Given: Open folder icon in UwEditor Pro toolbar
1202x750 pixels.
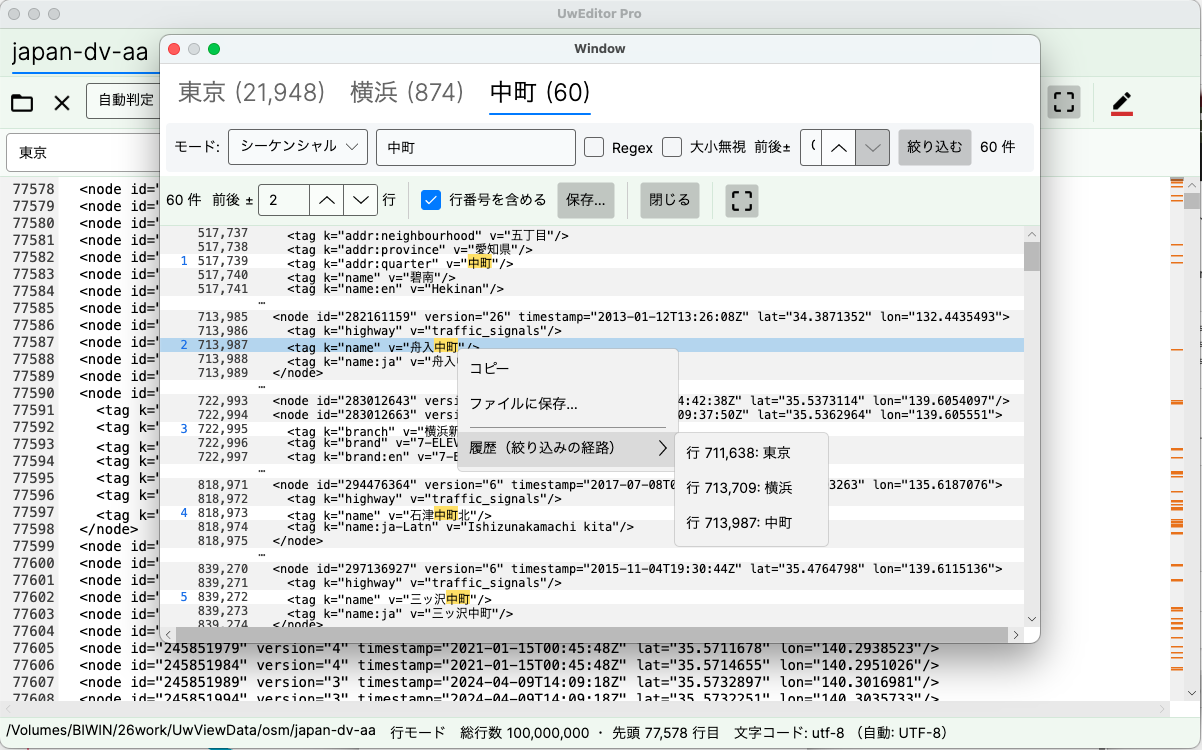Looking at the screenshot, I should pos(22,102).
